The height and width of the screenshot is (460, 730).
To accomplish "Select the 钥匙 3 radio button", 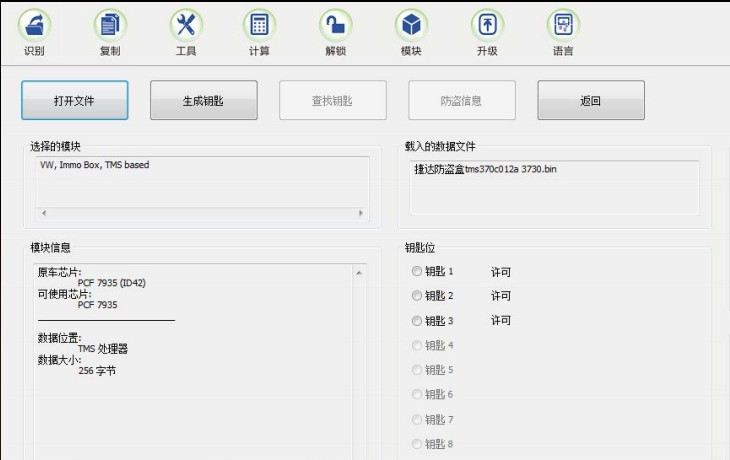I will (417, 321).
